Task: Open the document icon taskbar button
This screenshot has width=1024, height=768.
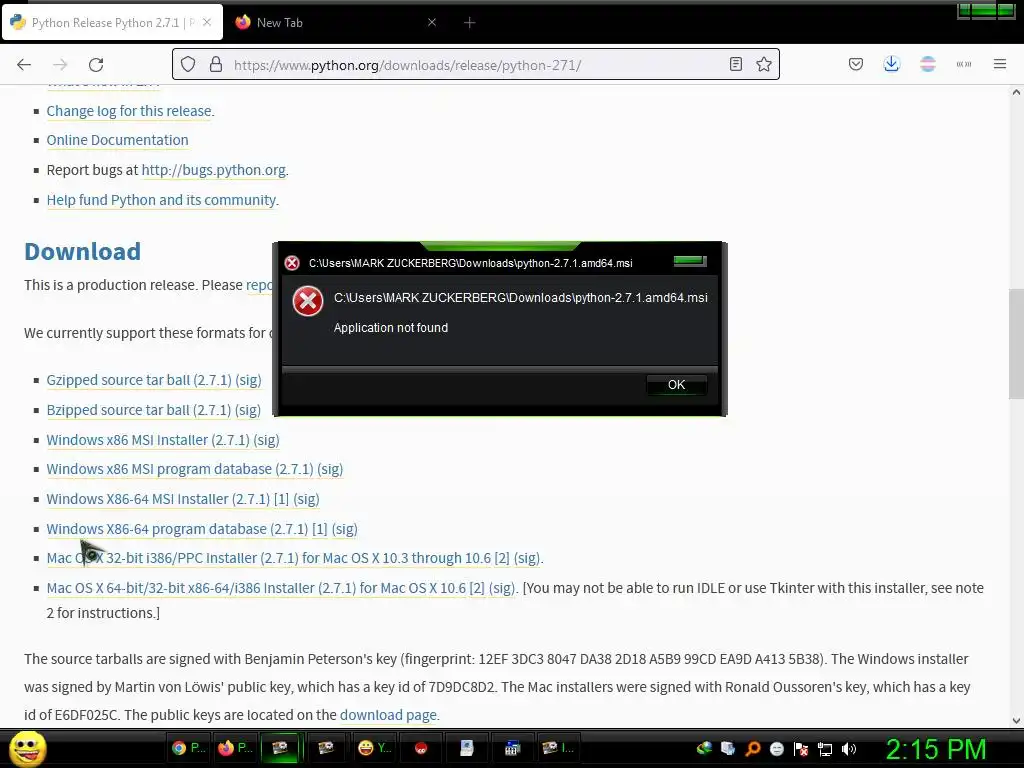Action: click(x=466, y=748)
